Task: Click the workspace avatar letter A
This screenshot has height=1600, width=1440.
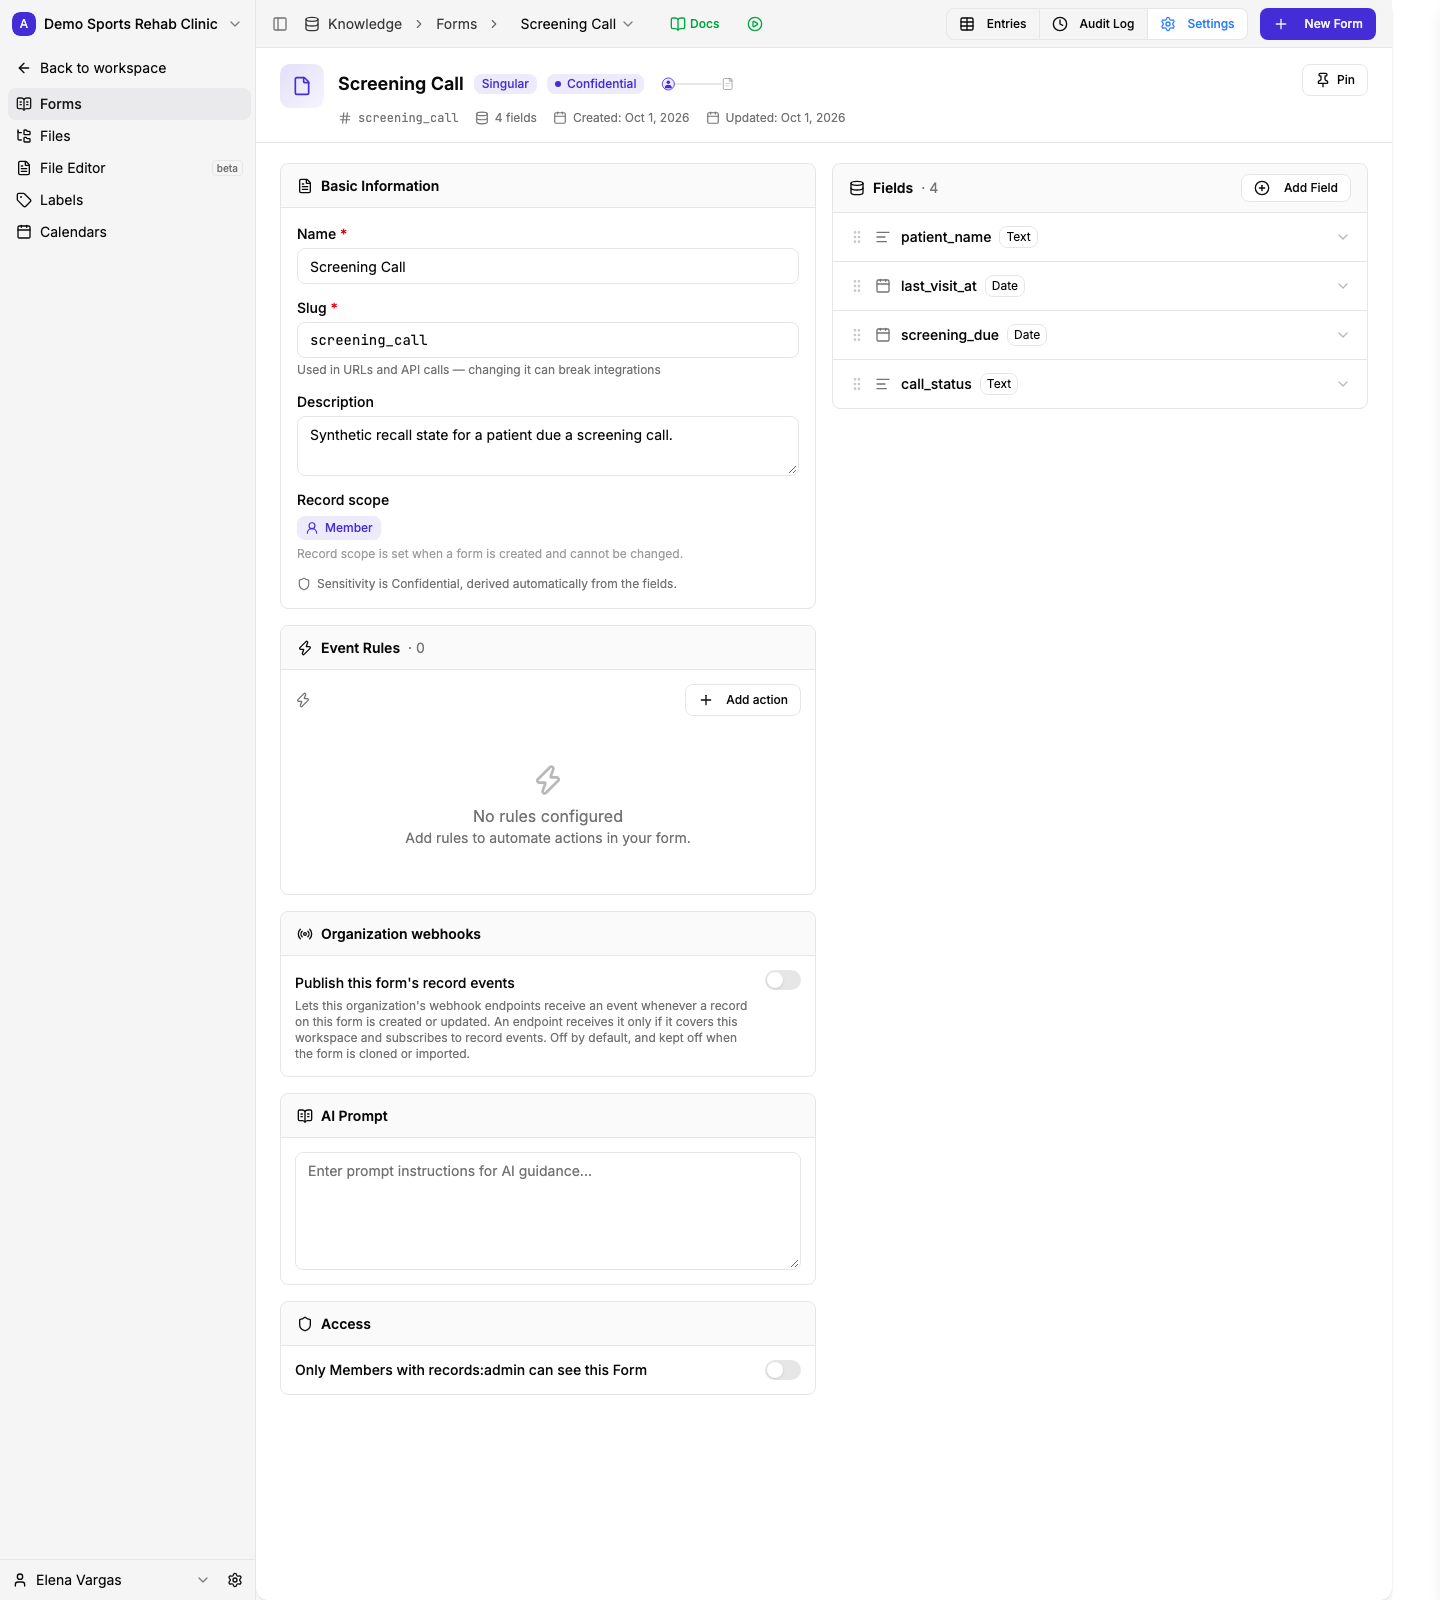Action: [x=24, y=24]
